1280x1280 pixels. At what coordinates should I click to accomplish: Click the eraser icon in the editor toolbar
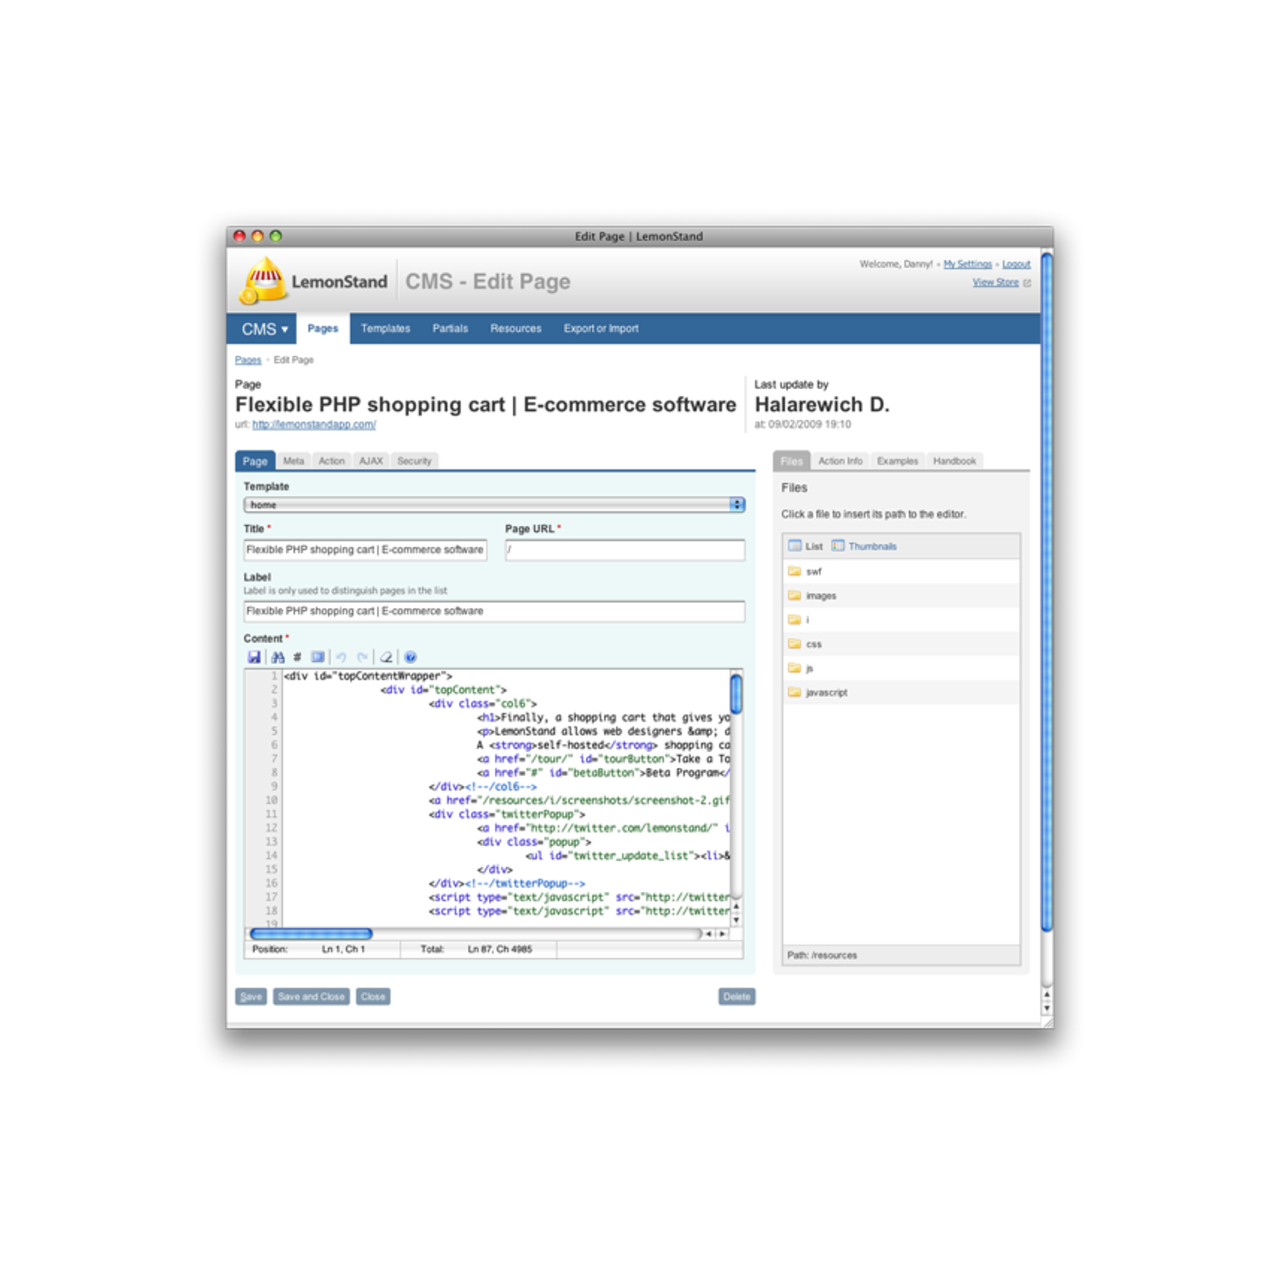386,657
